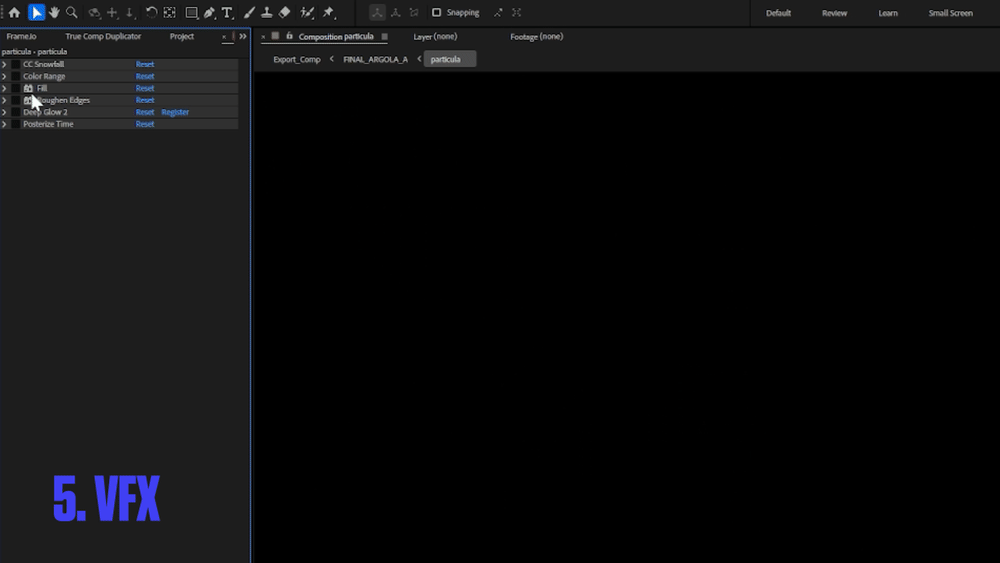Click Register link for Deep Glow 2
Image resolution: width=1000 pixels, height=563 pixels.
(x=175, y=112)
